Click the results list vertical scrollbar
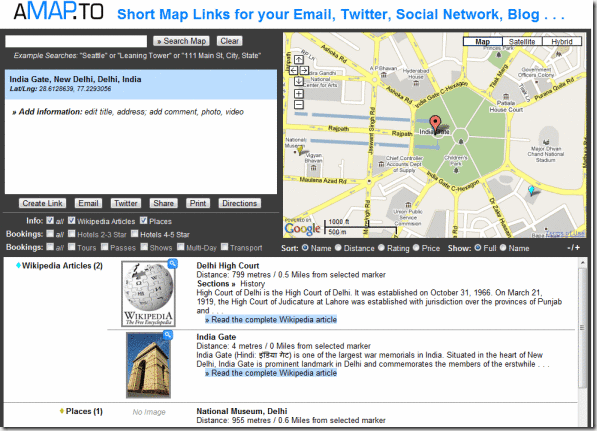Viewport: 597px width, 431px height. point(582,327)
